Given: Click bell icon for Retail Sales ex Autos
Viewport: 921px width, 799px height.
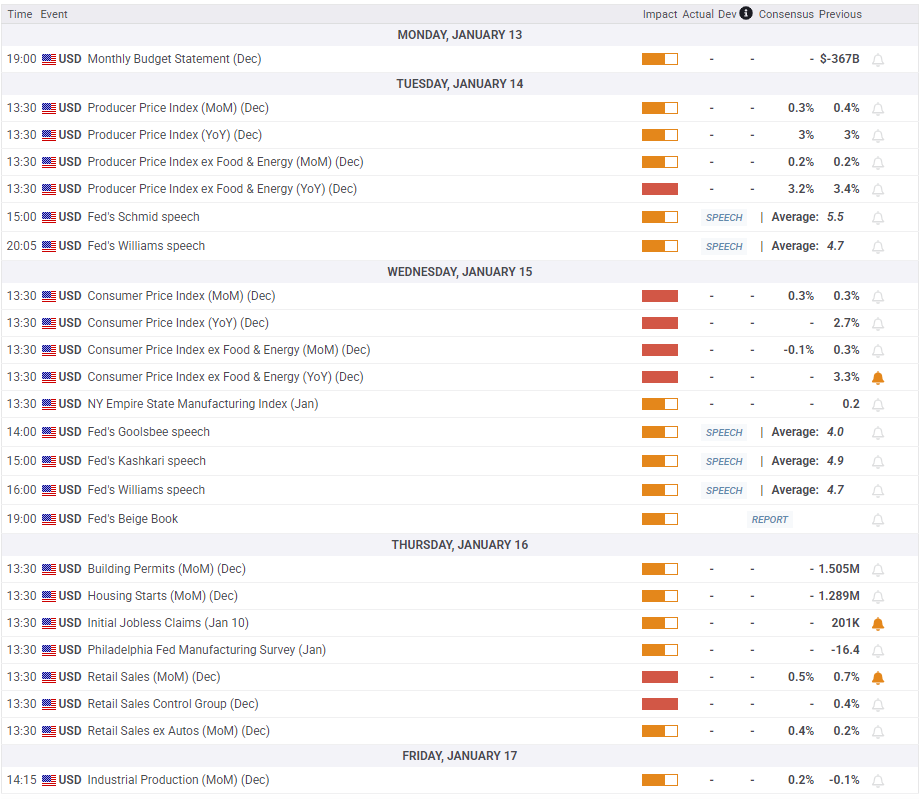Looking at the screenshot, I should click(x=878, y=733).
